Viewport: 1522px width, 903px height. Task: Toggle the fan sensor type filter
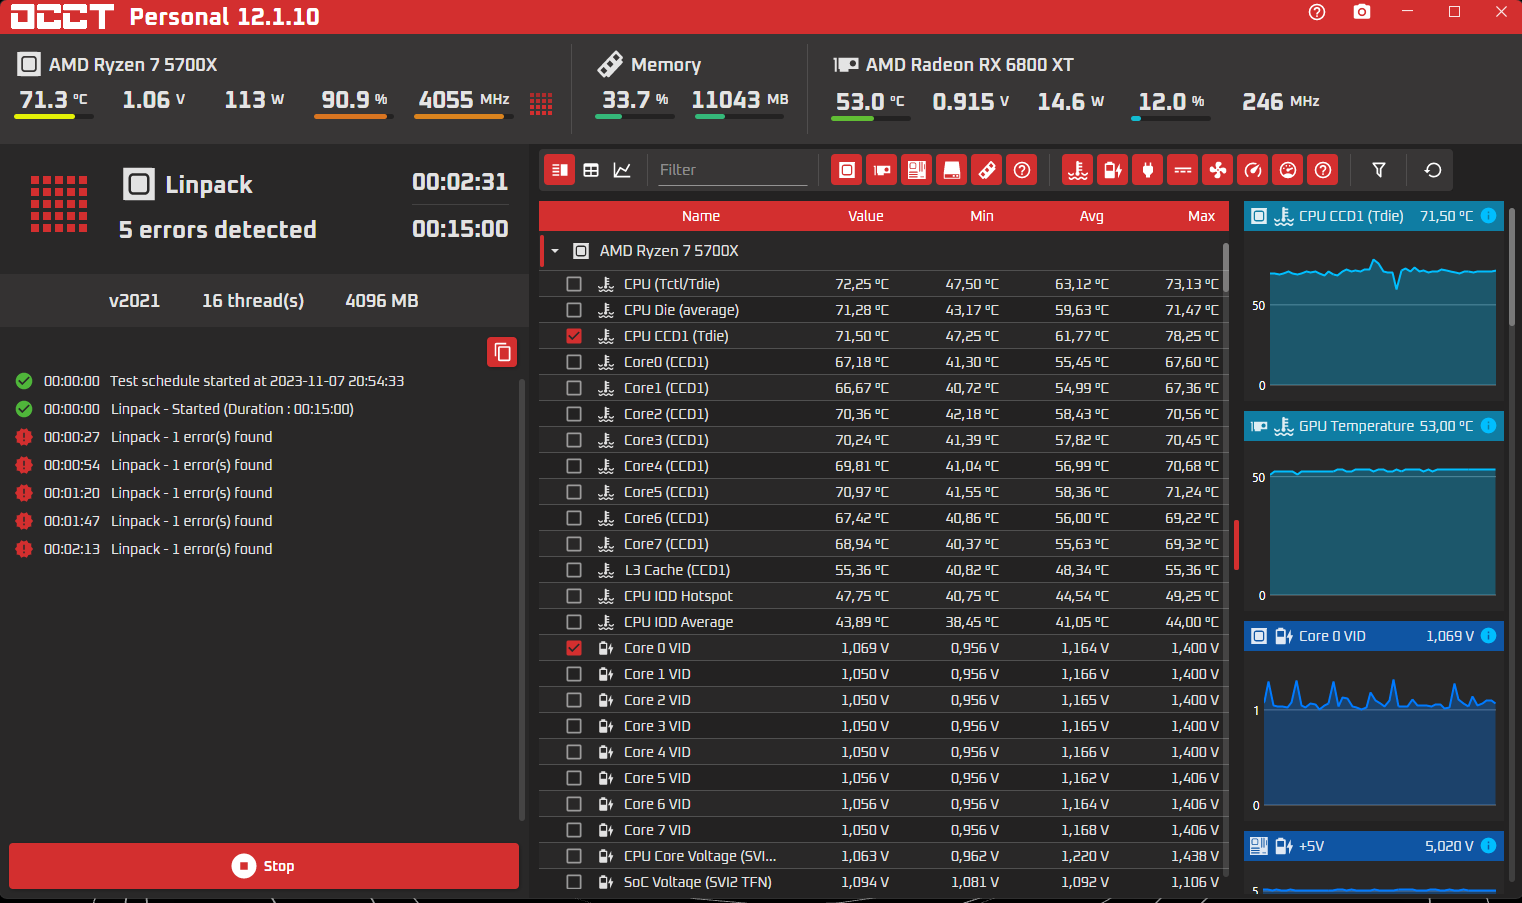(1218, 170)
